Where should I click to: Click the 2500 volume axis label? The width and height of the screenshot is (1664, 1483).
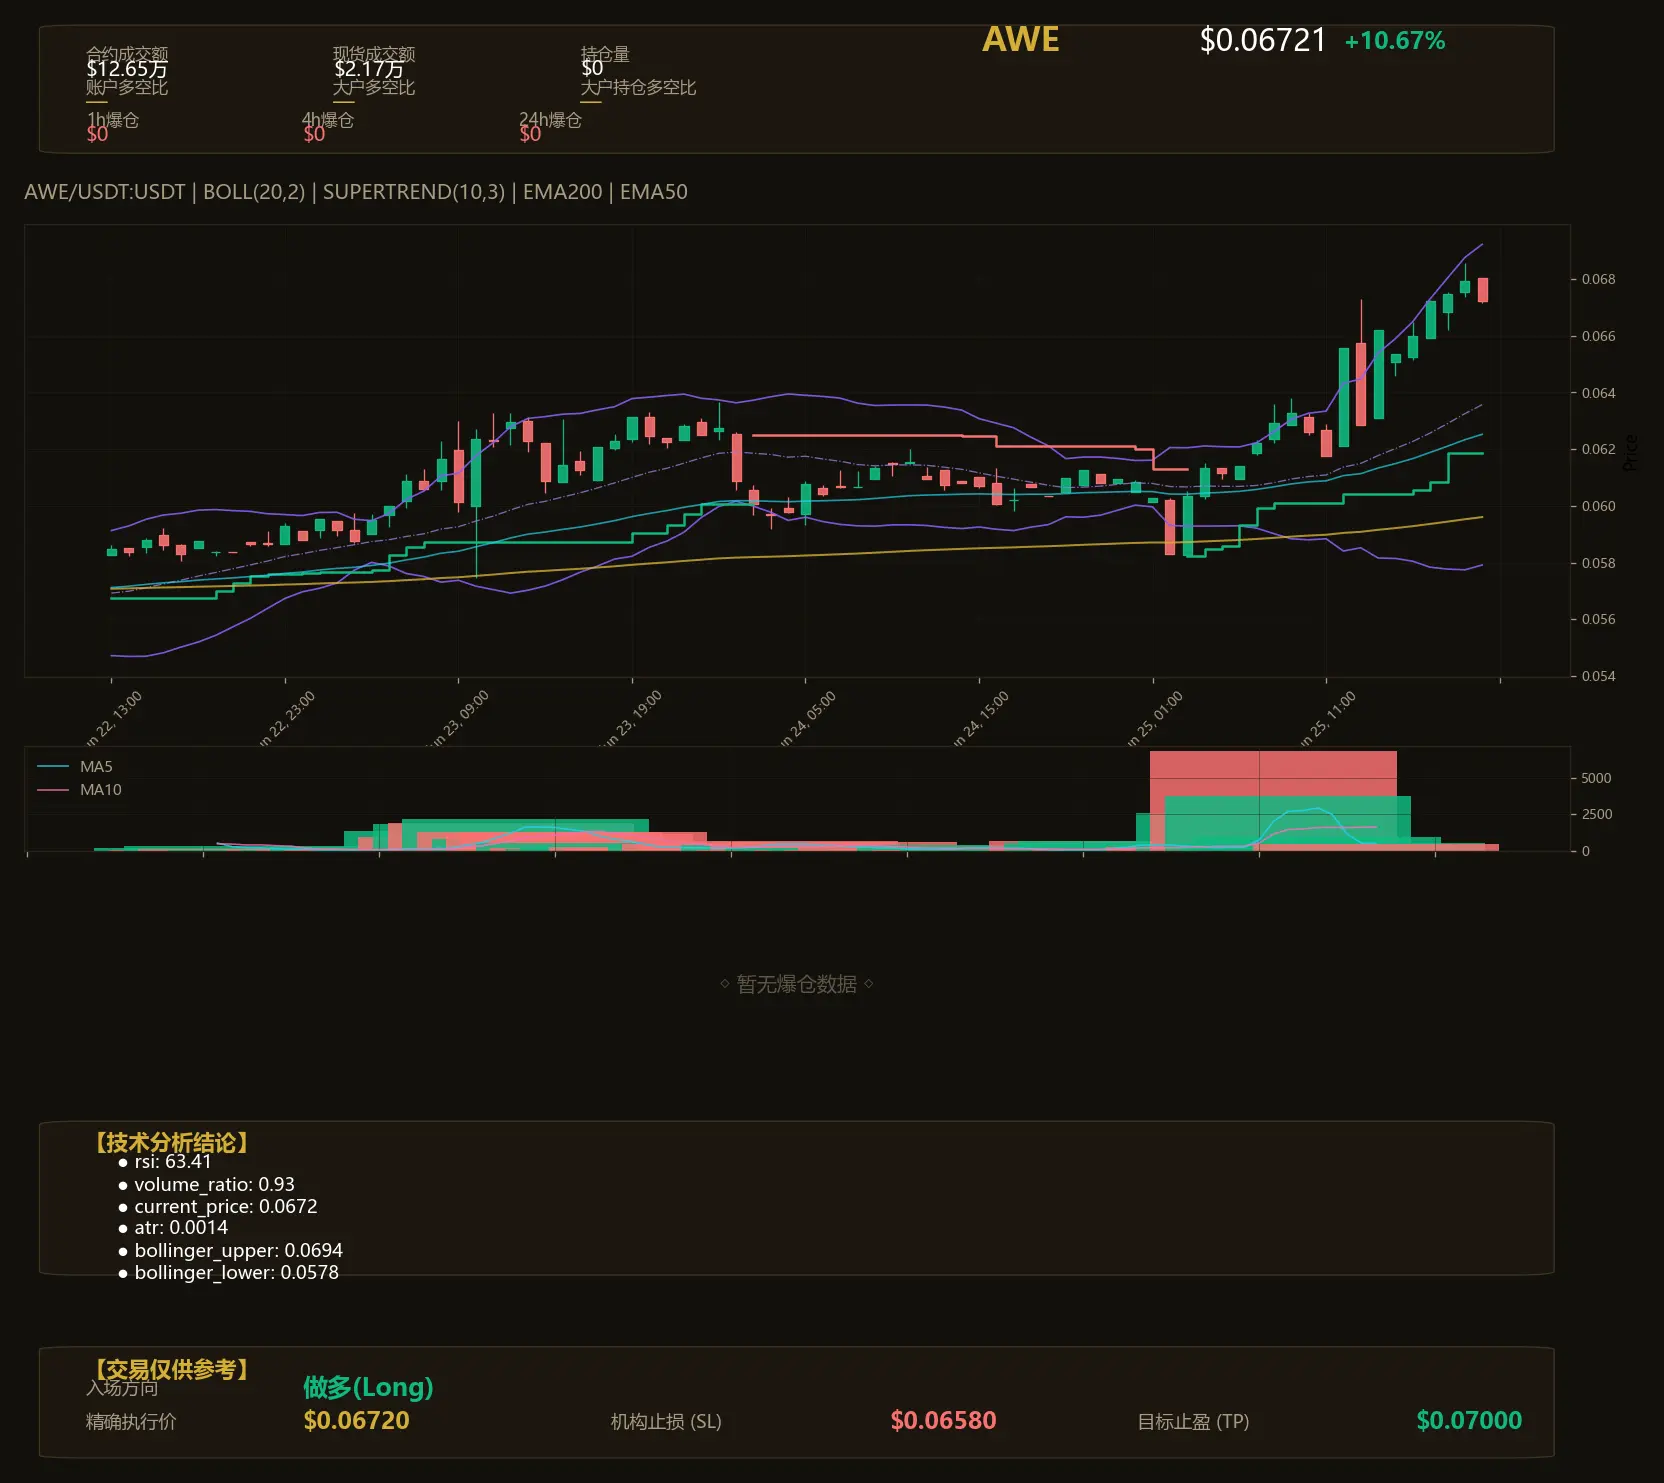[1596, 814]
